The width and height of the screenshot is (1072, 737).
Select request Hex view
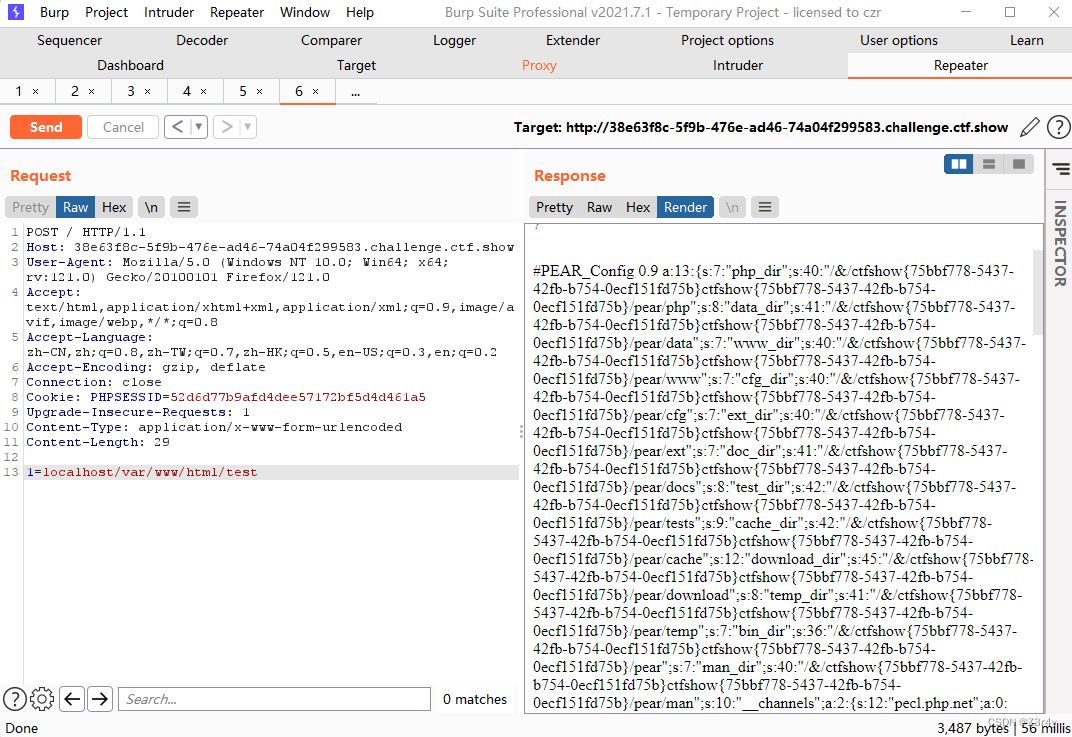[114, 207]
